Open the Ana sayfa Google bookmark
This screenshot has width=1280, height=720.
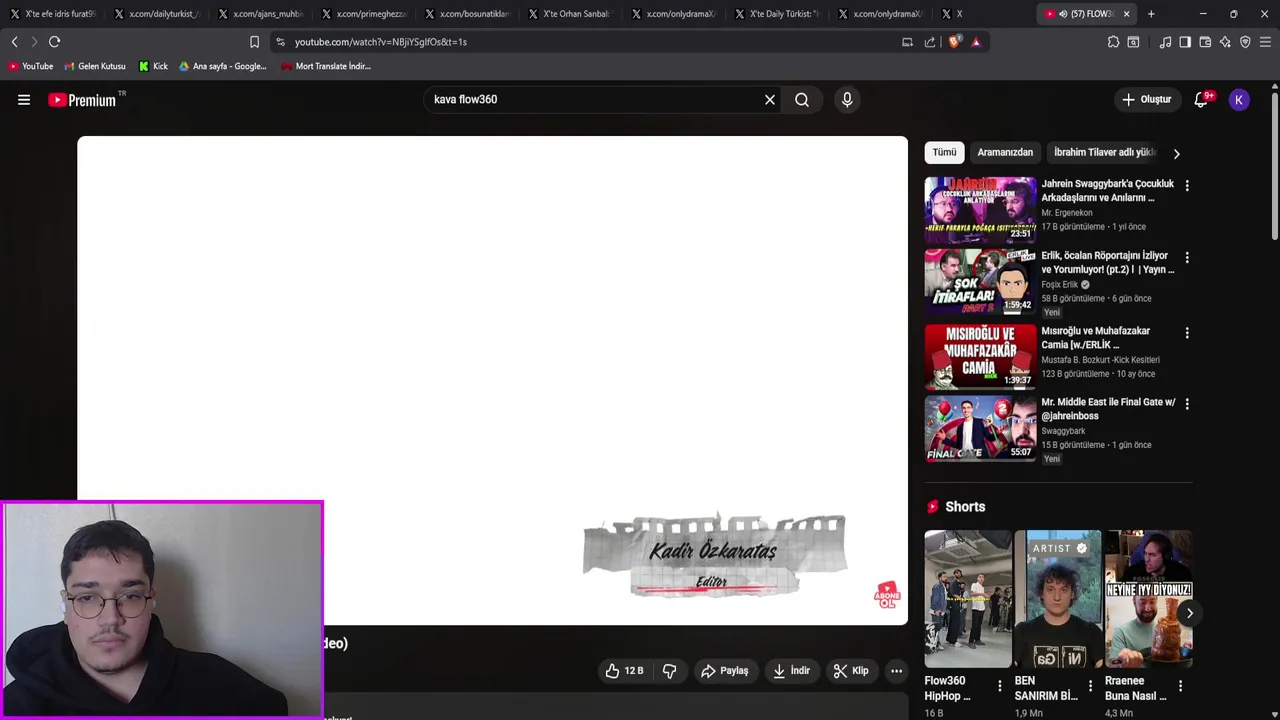coord(223,66)
